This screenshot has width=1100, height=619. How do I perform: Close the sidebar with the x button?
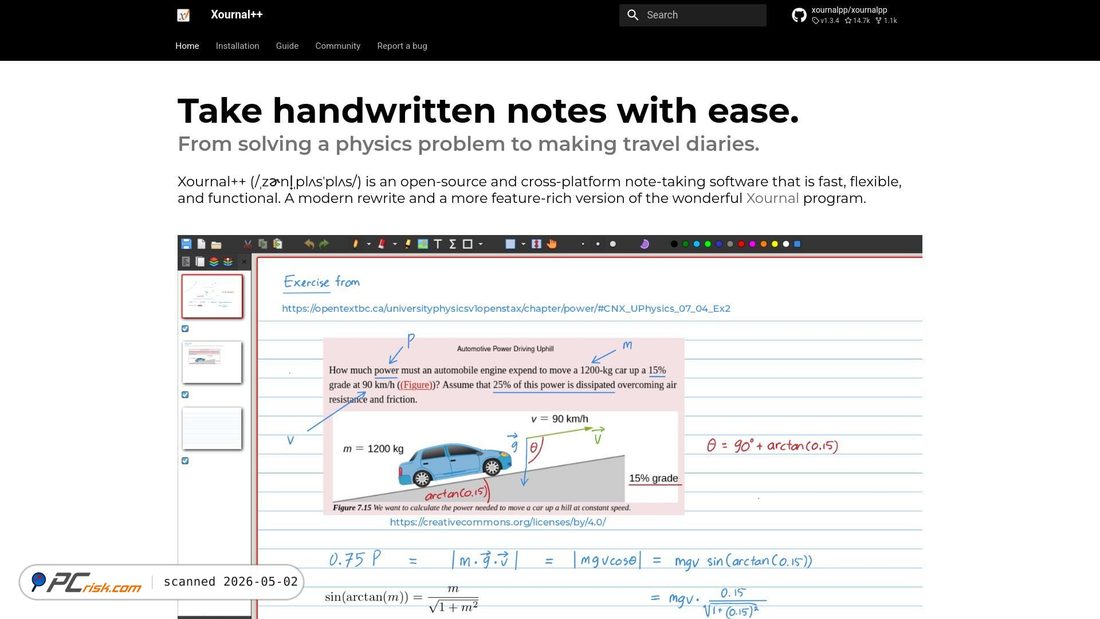pyautogui.click(x=243, y=262)
